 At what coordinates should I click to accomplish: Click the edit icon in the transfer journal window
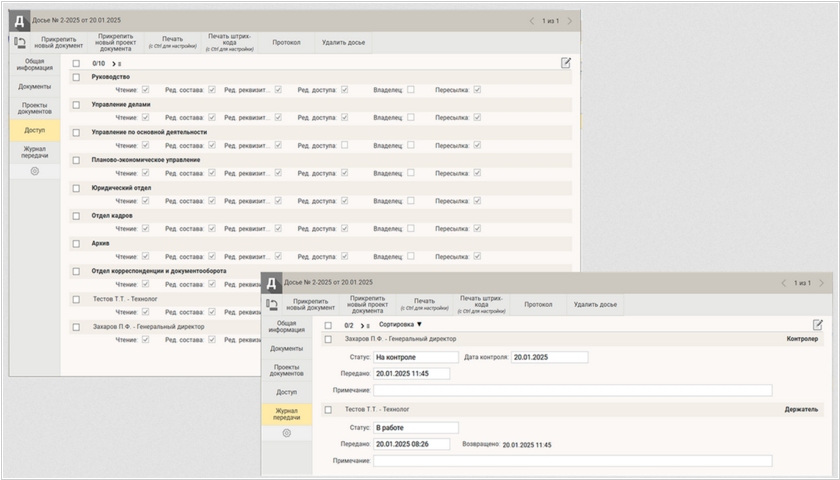[817, 325]
